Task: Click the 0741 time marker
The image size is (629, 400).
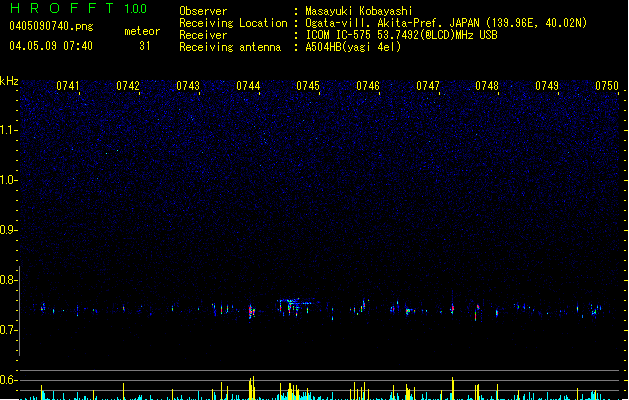Action: point(68,86)
